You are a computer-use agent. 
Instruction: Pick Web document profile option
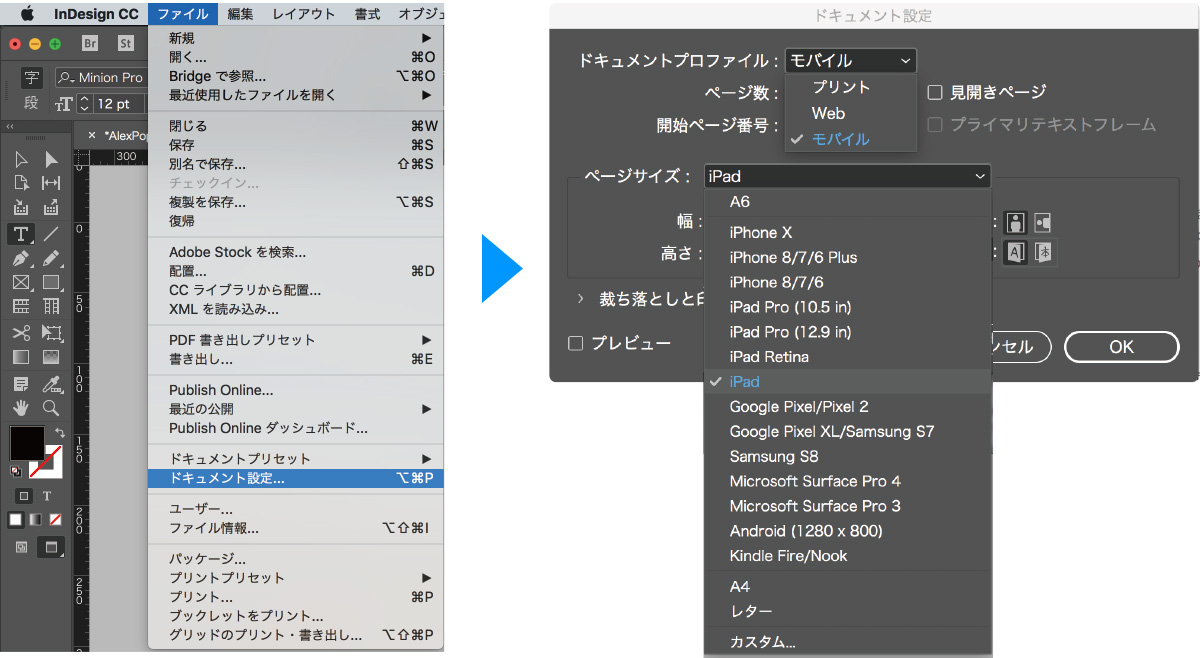(850, 113)
